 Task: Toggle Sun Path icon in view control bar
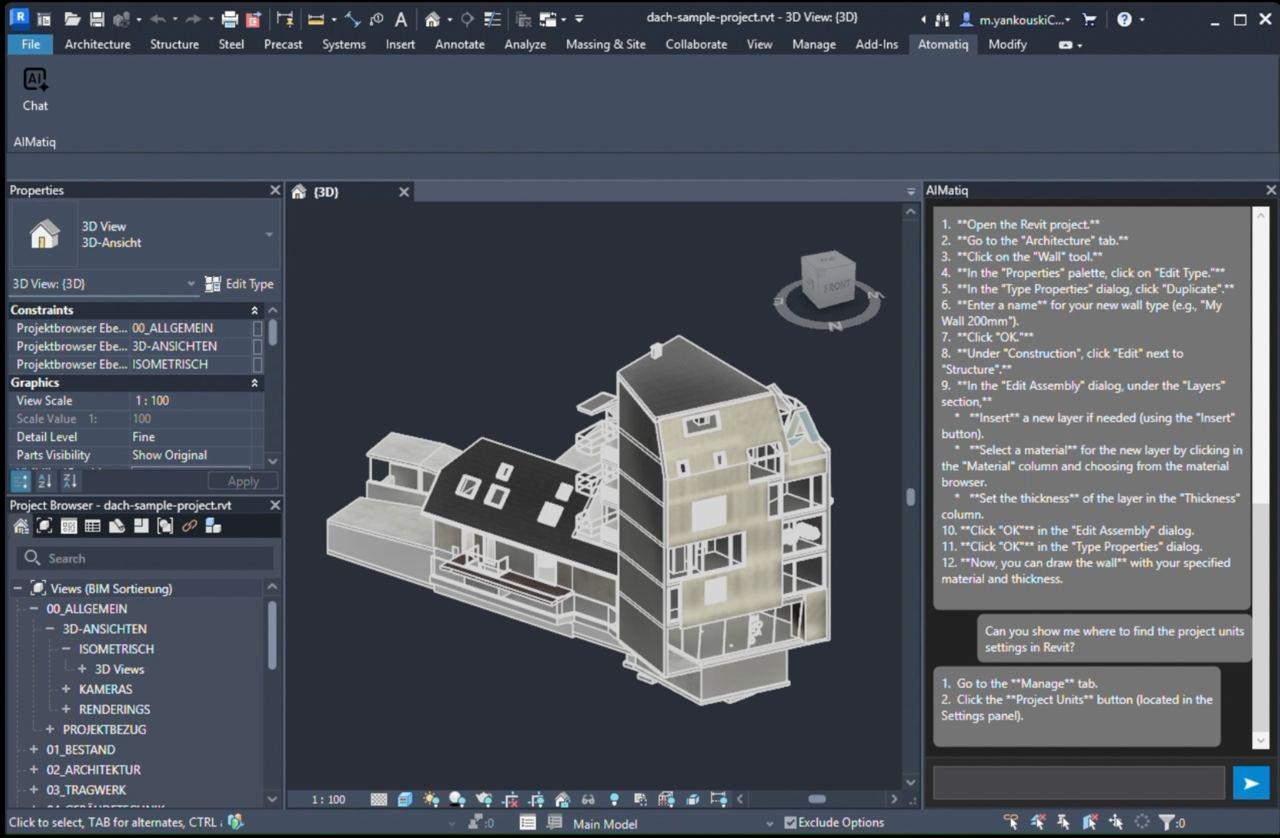[431, 799]
